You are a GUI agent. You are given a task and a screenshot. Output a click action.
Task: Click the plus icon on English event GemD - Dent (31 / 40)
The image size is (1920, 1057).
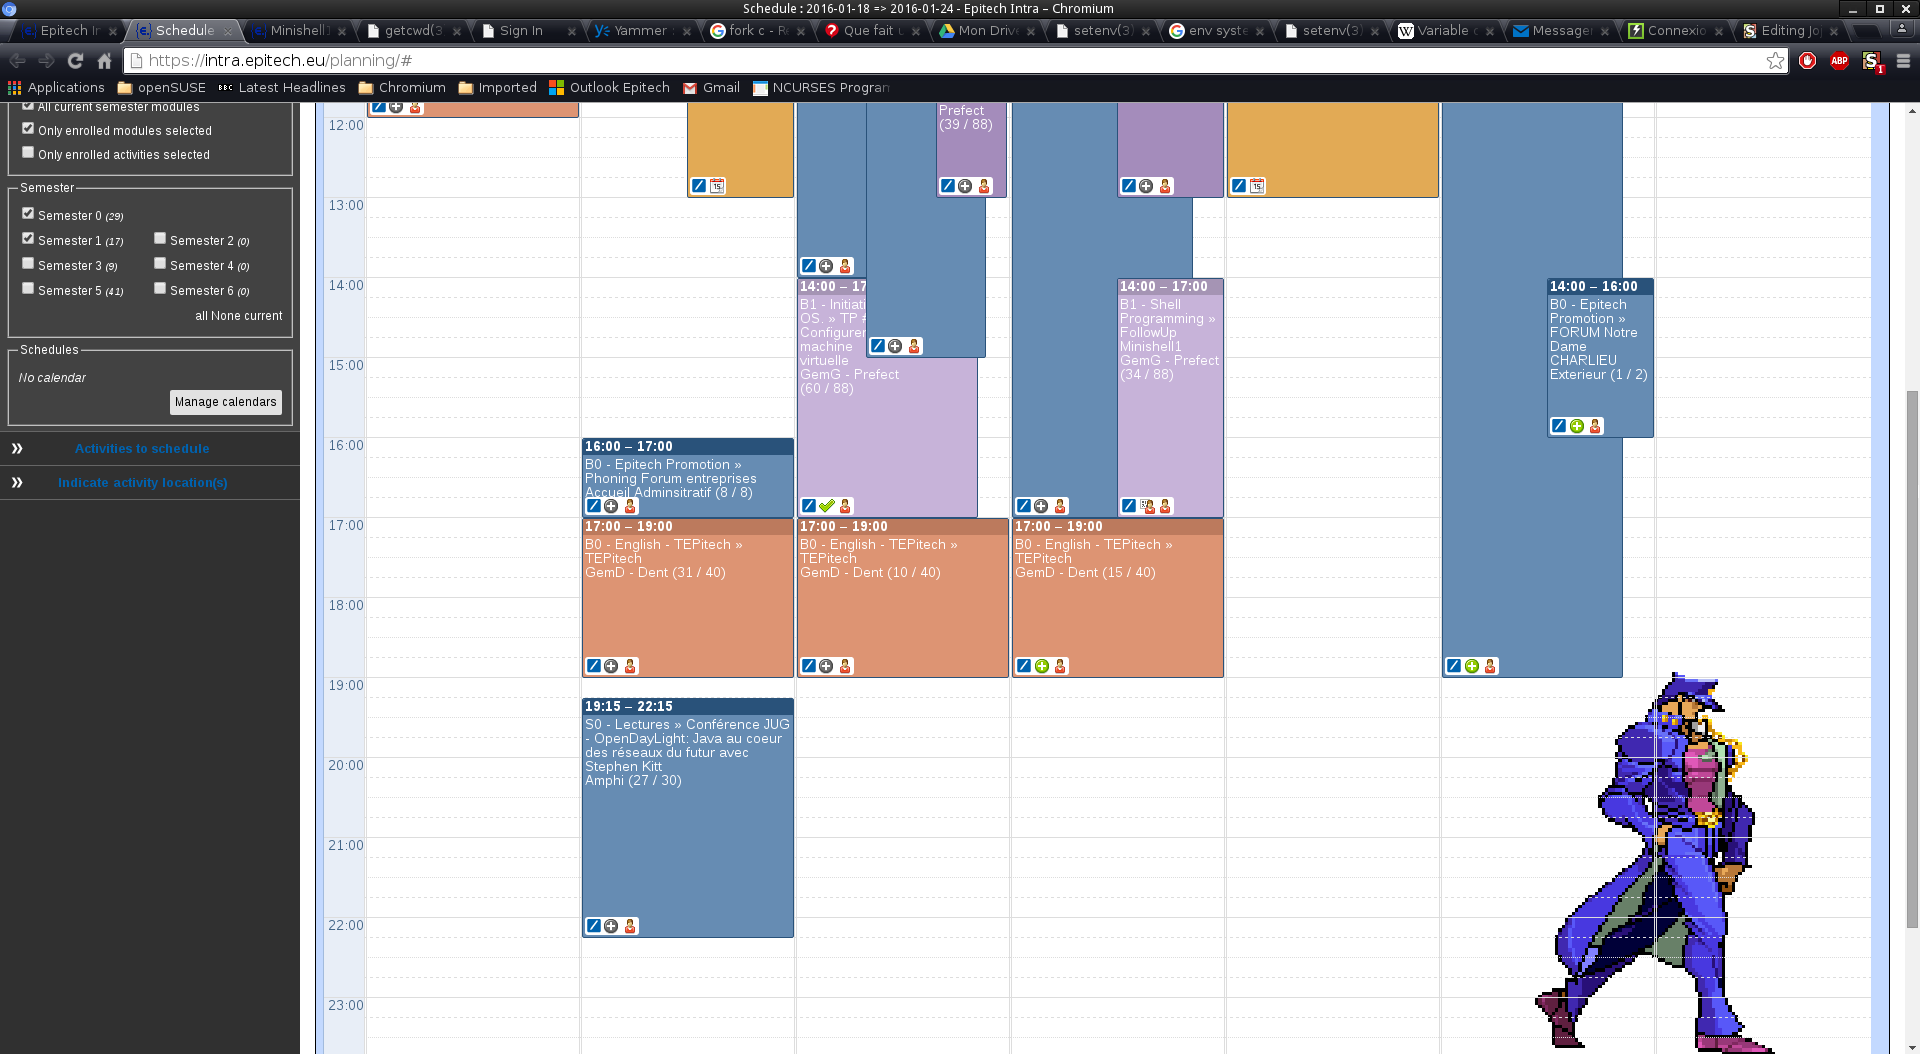click(x=611, y=666)
